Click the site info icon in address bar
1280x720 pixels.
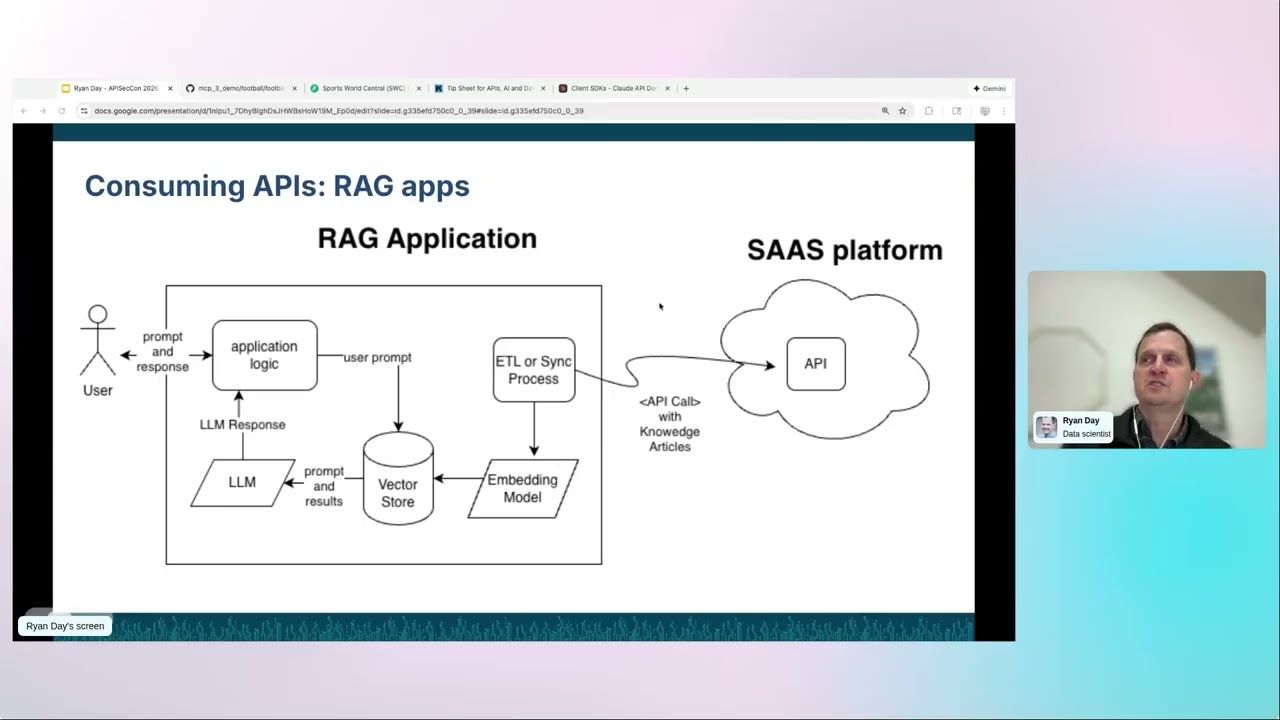click(x=84, y=111)
